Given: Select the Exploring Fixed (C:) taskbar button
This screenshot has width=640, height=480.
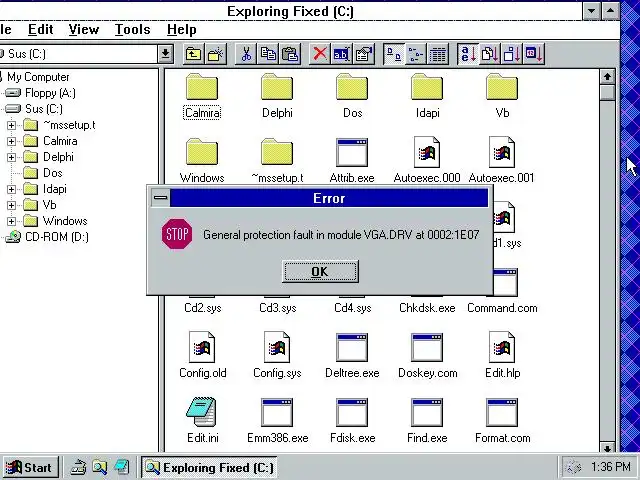Looking at the screenshot, I should point(209,467).
